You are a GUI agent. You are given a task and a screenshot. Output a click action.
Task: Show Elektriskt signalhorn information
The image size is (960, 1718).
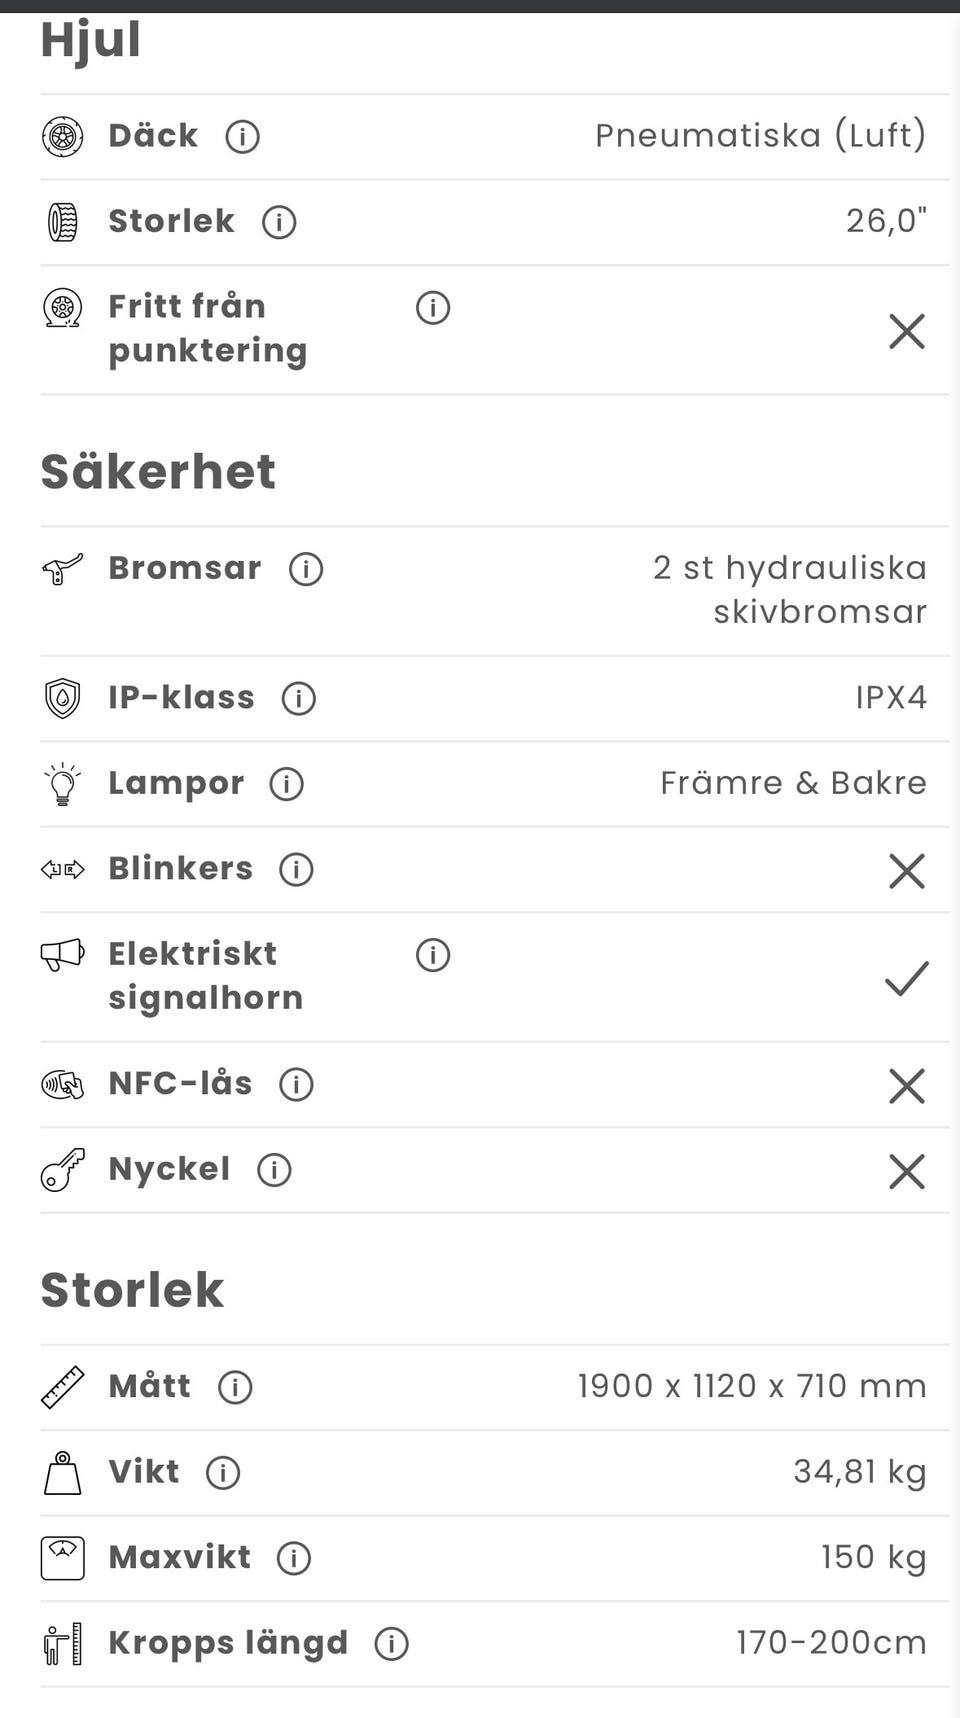coord(433,955)
